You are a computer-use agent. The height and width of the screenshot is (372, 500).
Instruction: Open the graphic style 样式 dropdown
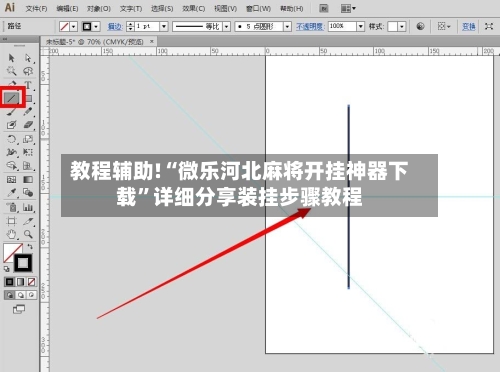402,26
